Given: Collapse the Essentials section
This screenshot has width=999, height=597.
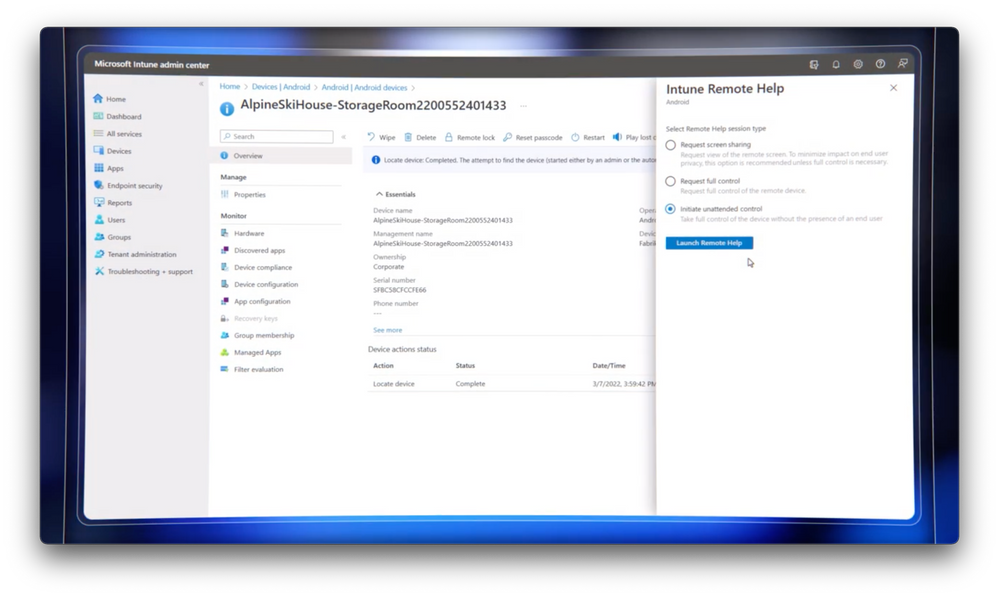Looking at the screenshot, I should [395, 194].
